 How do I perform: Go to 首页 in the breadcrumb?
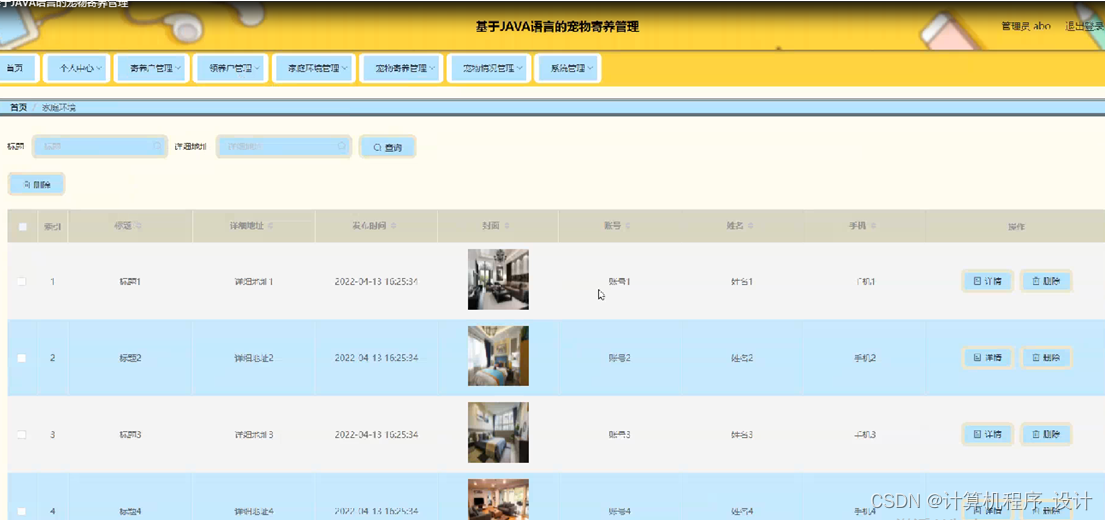click(x=18, y=107)
